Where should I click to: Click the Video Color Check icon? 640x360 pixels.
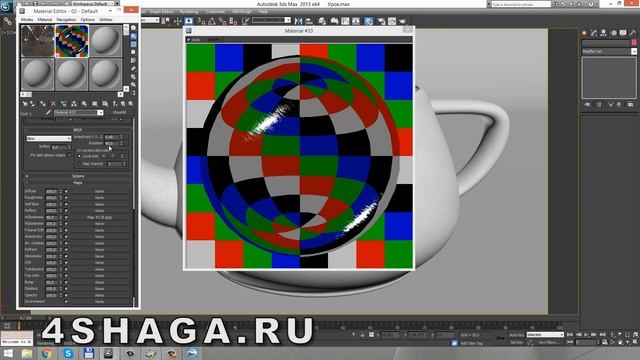[x=133, y=60]
